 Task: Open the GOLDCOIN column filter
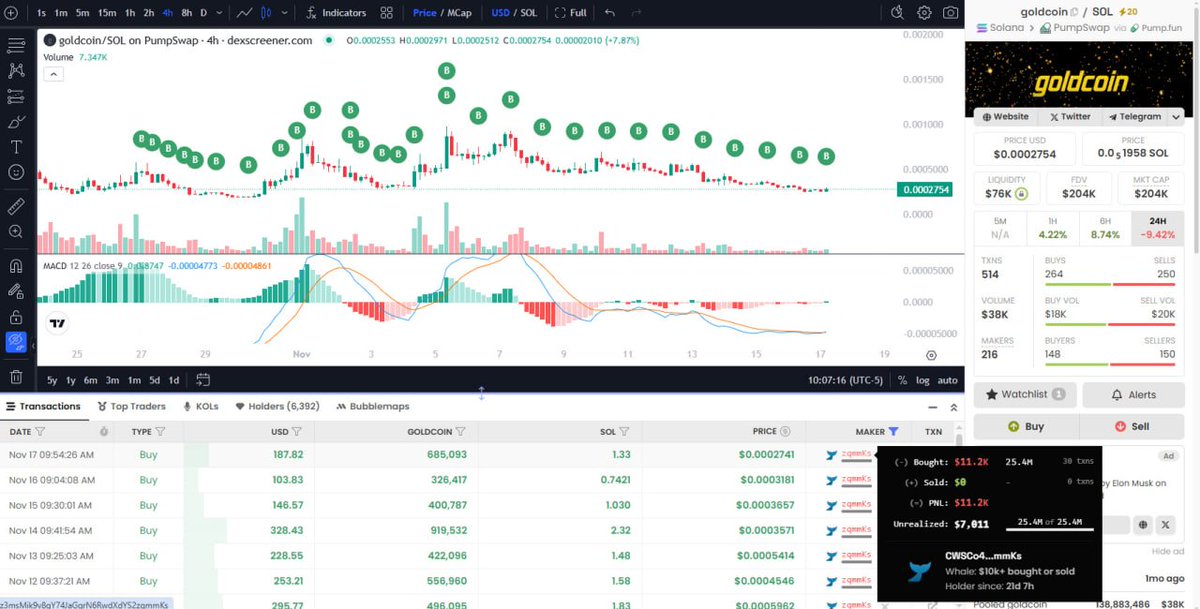(460, 432)
